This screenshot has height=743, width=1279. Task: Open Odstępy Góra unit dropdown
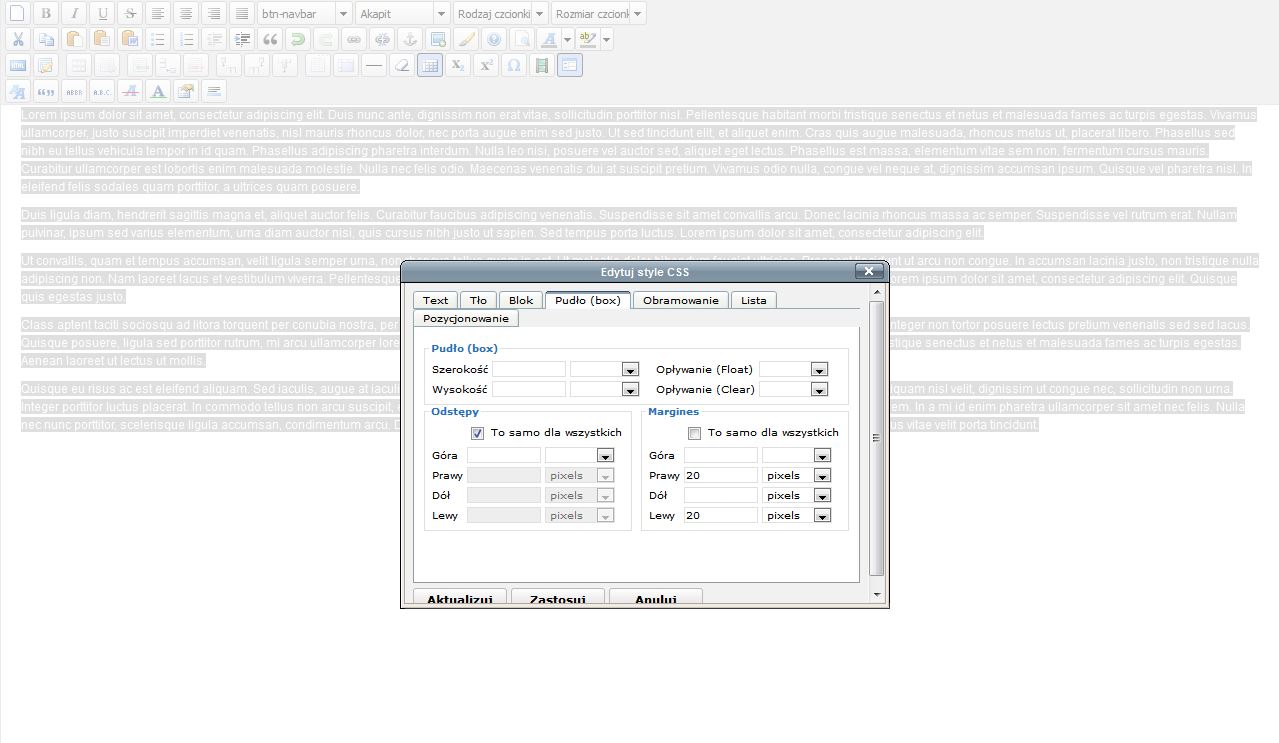click(605, 455)
